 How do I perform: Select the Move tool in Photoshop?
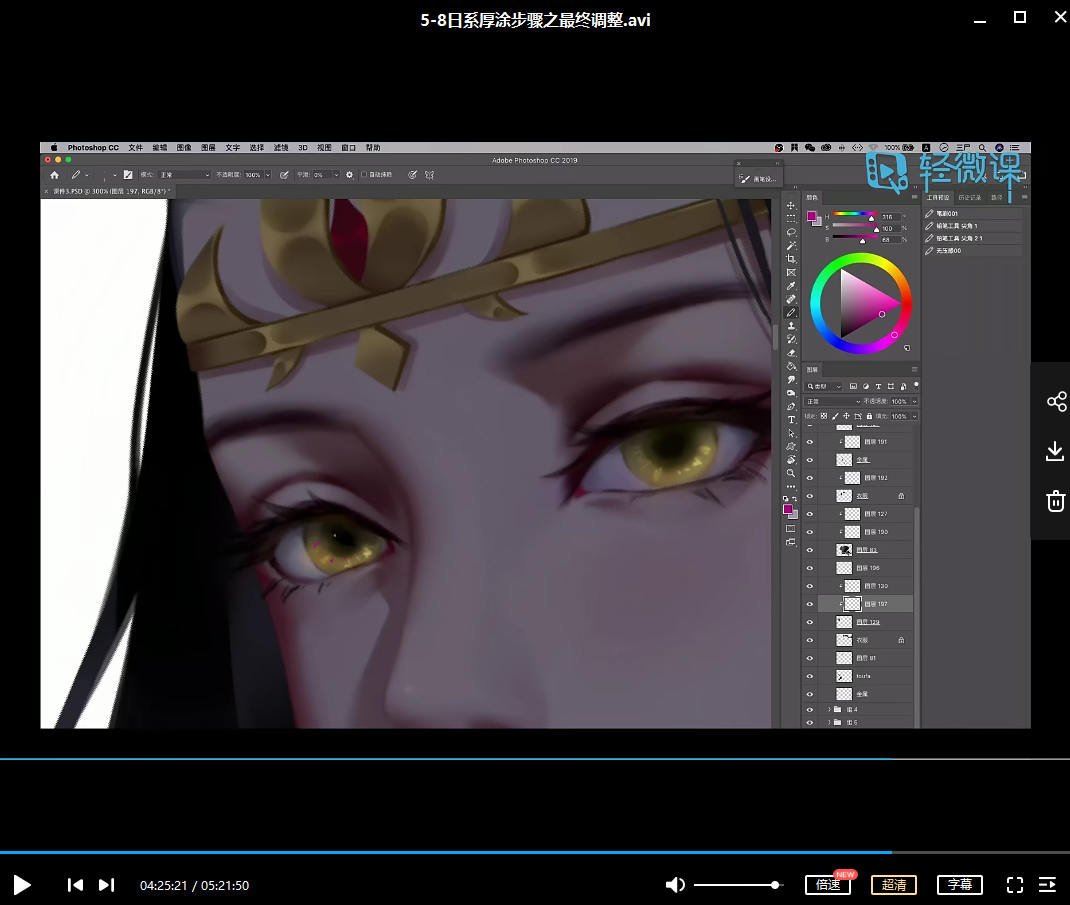(791, 205)
